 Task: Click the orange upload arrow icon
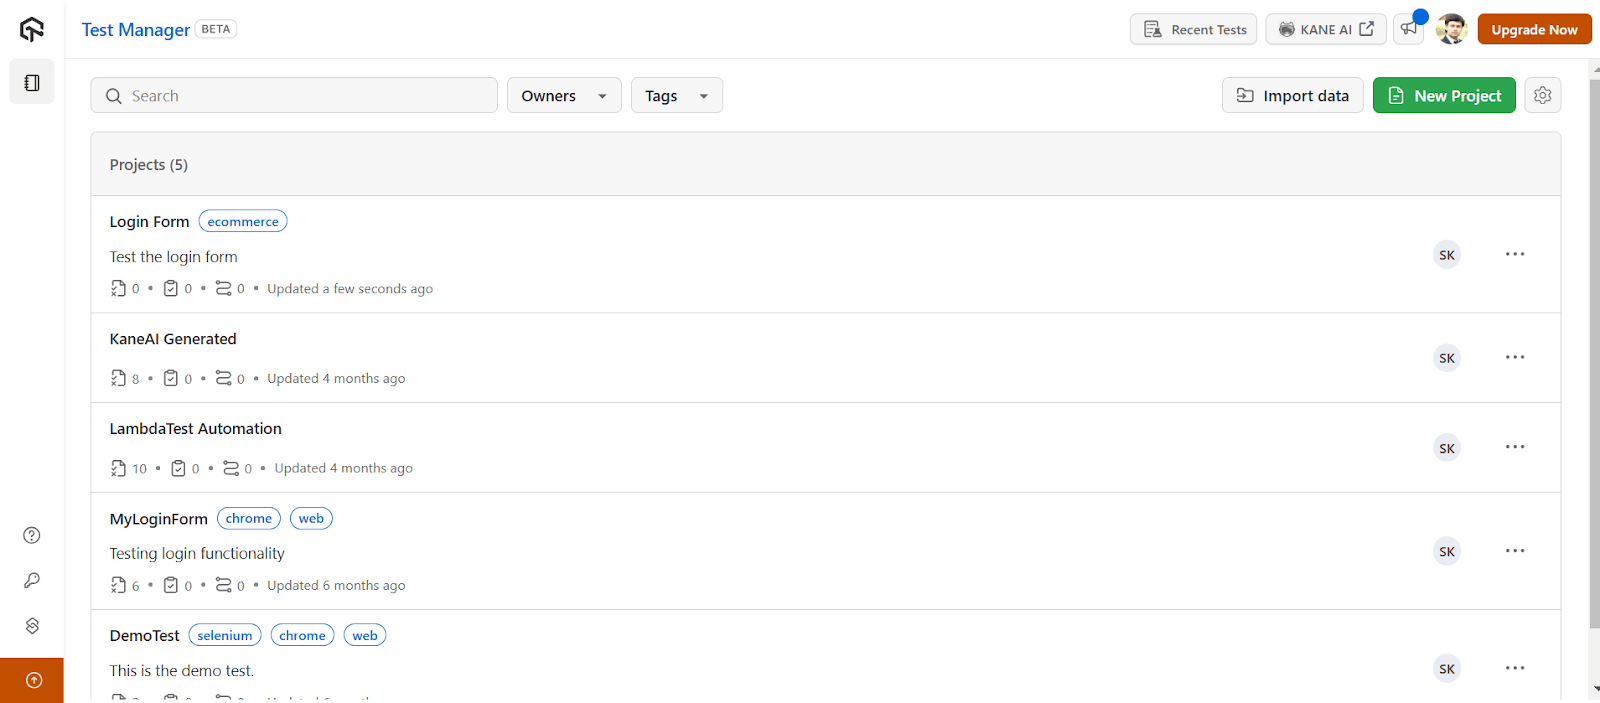[x=33, y=680]
